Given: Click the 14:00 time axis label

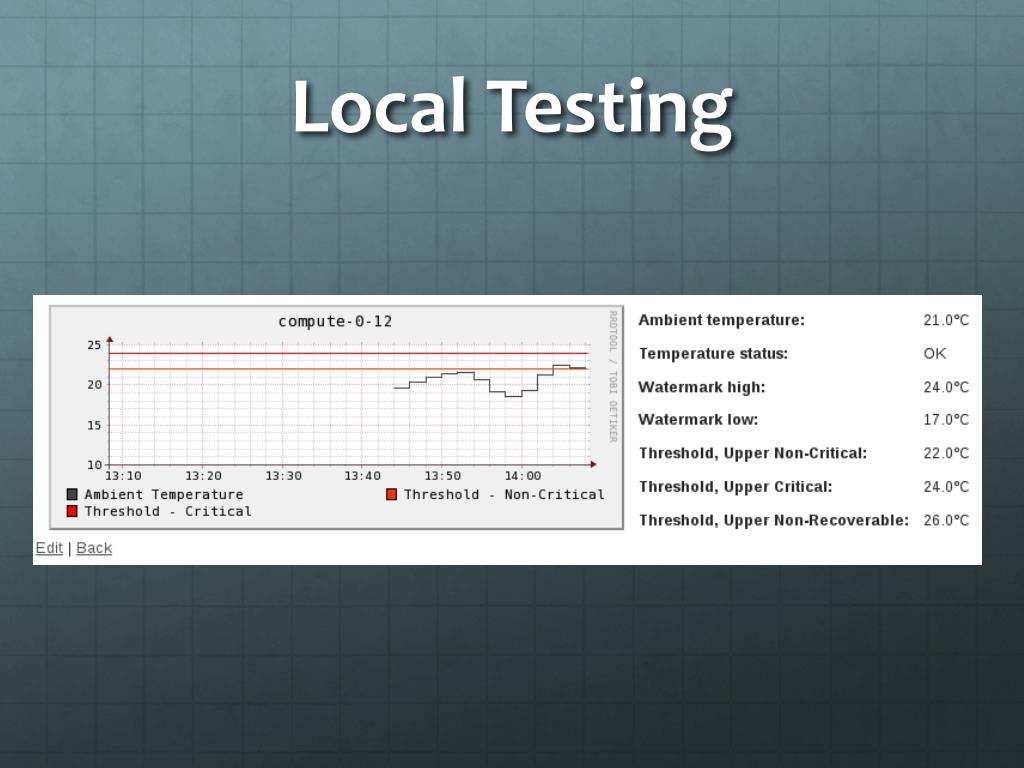Looking at the screenshot, I should tap(523, 476).
